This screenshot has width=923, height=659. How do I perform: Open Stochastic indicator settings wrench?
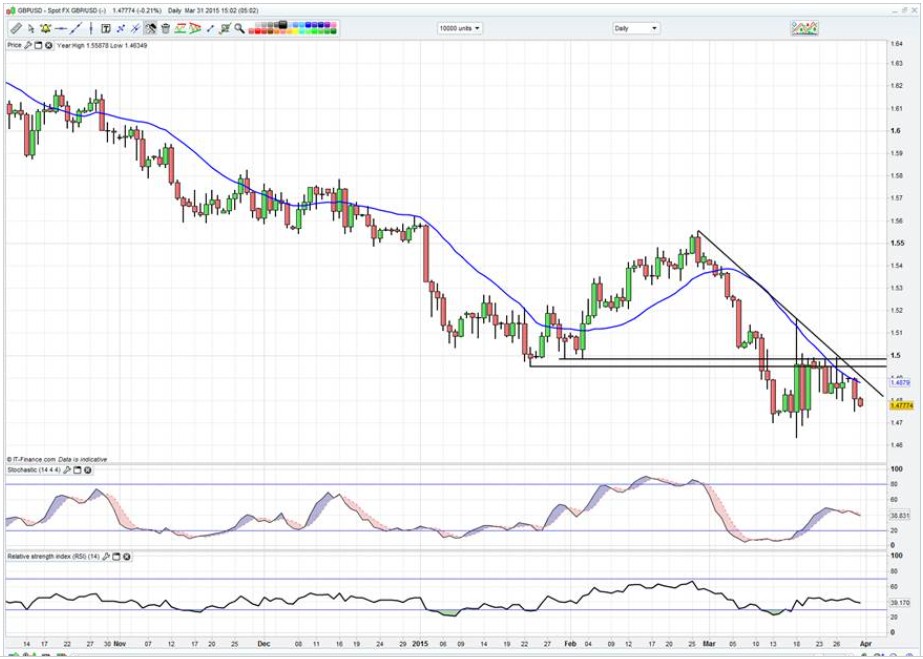tap(66, 469)
